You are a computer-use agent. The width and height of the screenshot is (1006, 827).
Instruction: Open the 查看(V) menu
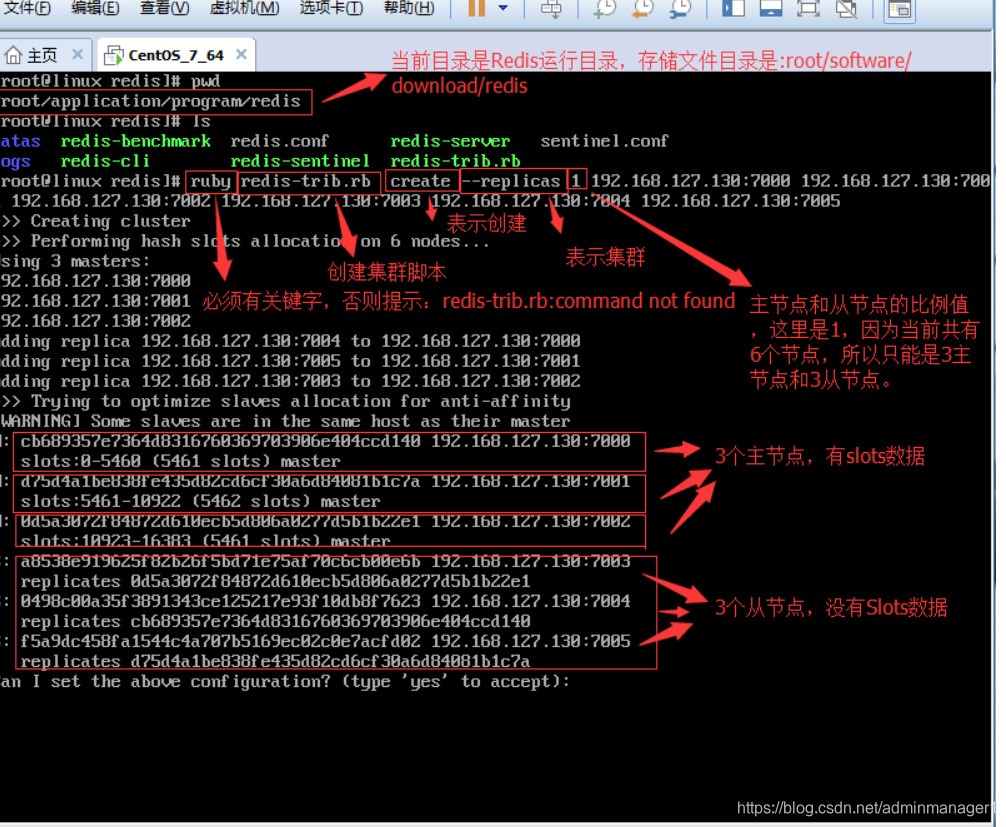[164, 8]
